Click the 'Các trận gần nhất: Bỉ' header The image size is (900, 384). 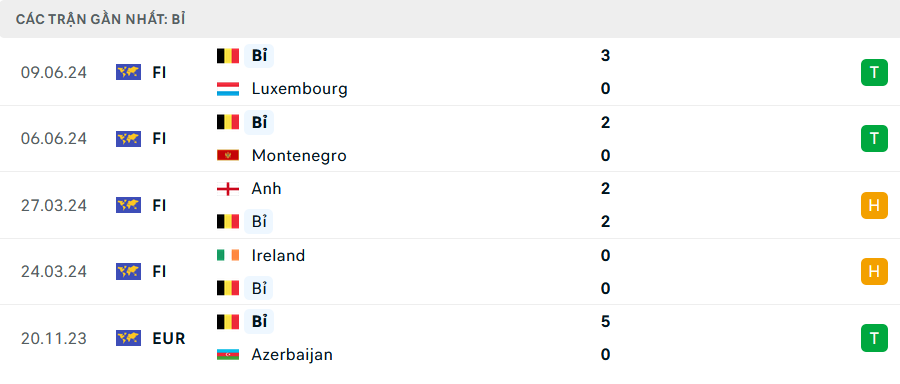pos(100,20)
